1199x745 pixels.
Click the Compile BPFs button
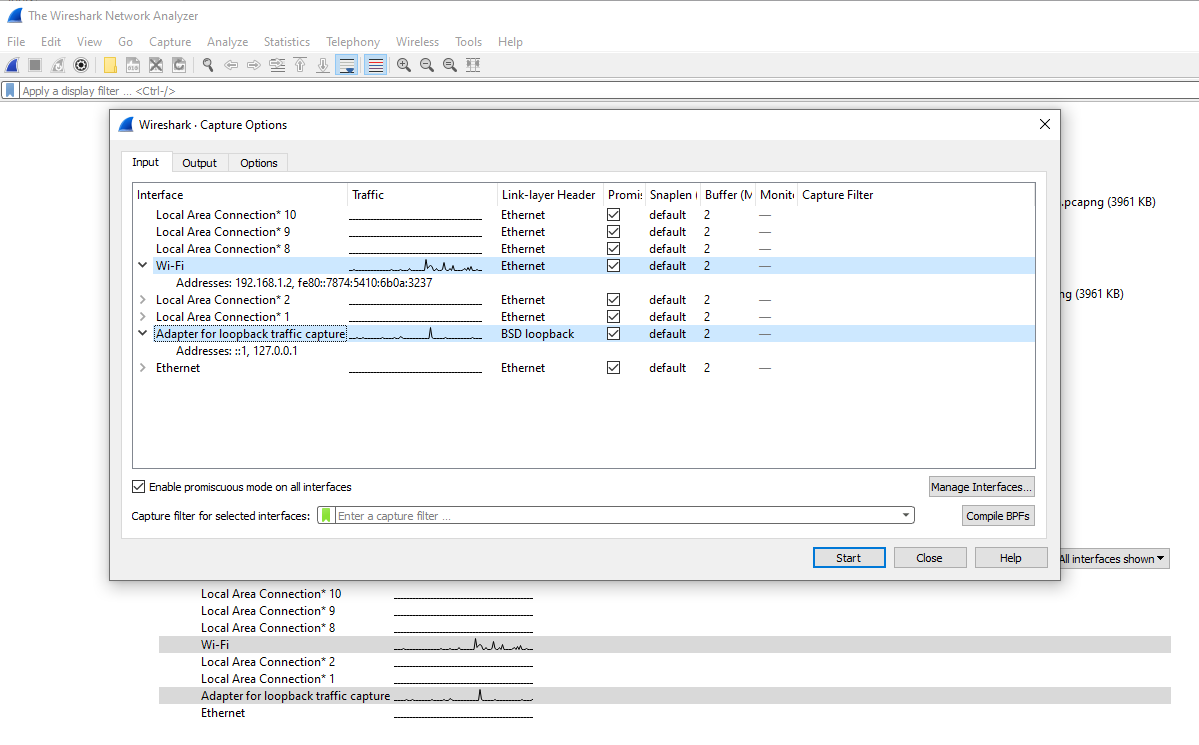coord(998,516)
